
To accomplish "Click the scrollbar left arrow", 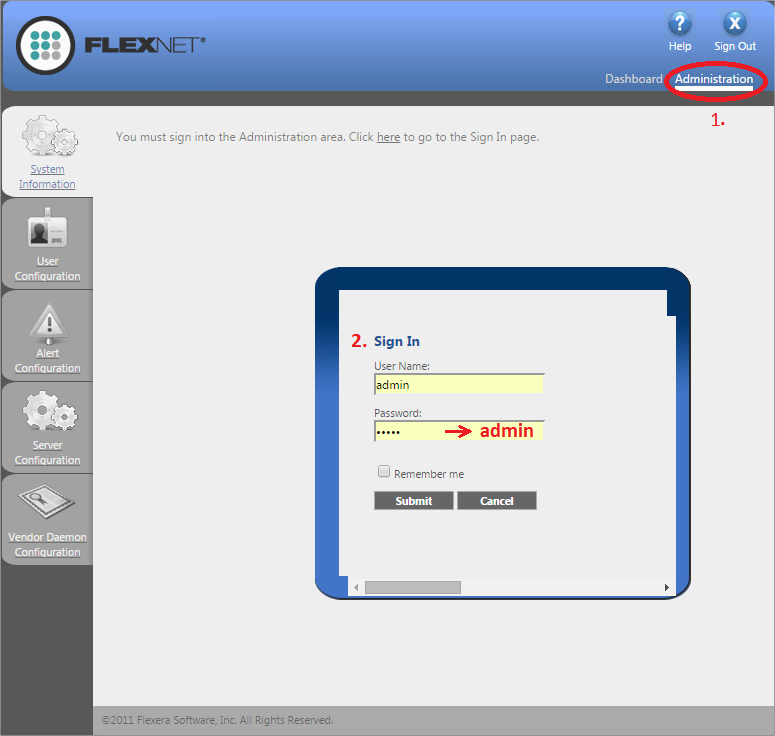I will (x=356, y=587).
